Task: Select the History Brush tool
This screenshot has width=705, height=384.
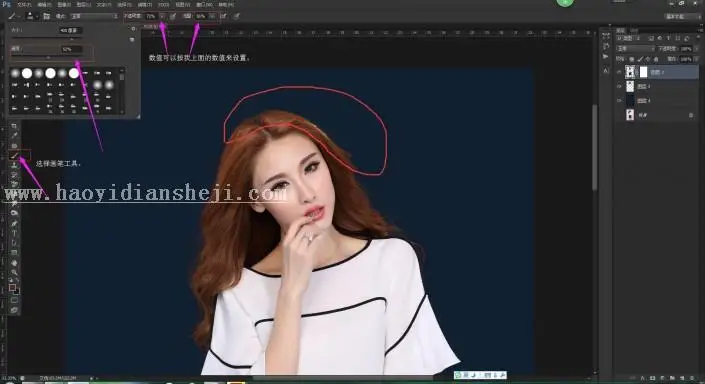Action: point(14,175)
